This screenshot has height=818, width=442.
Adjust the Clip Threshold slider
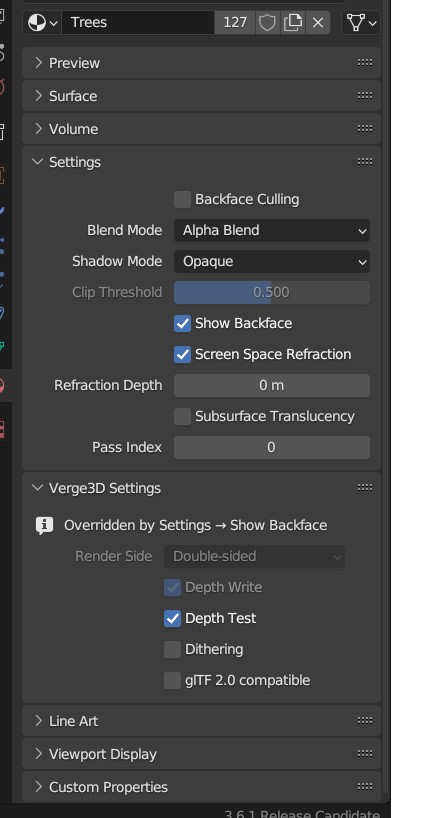pyautogui.click(x=272, y=292)
